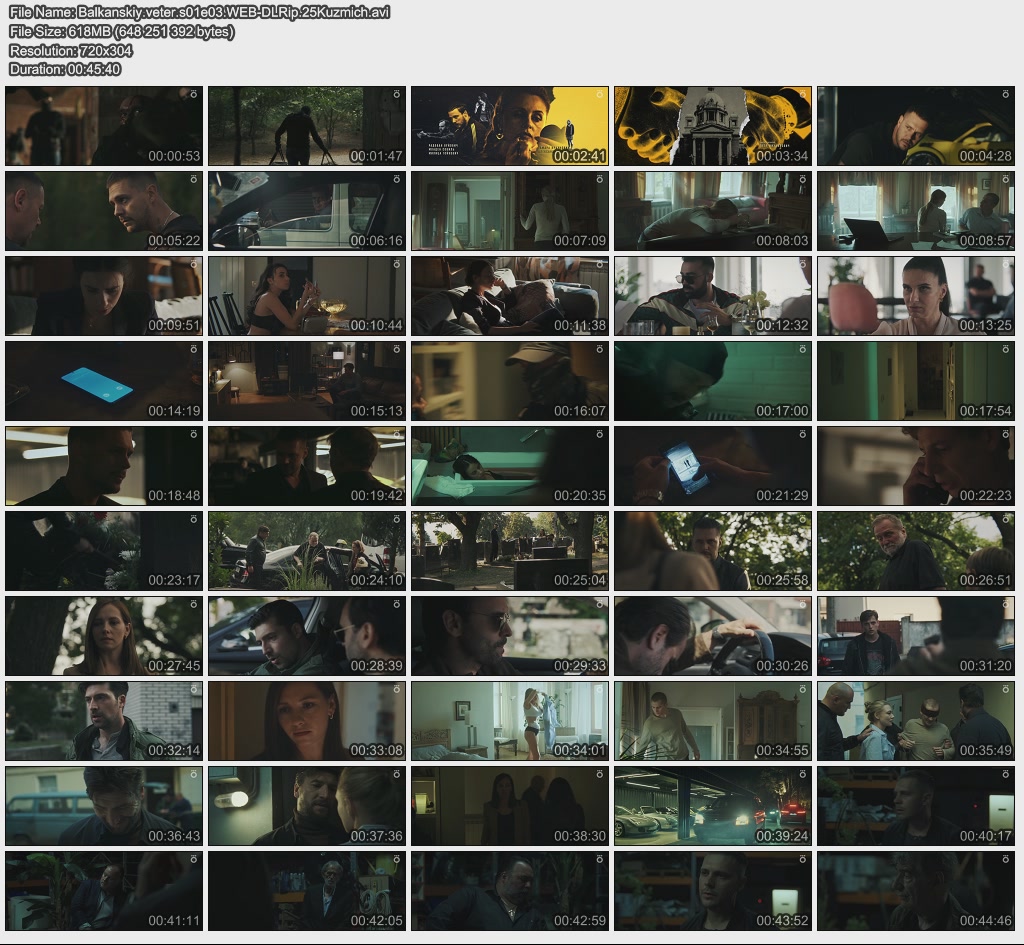The image size is (1024, 945).
Task: Open the thumbnail at 00:29:33
Action: [x=510, y=636]
